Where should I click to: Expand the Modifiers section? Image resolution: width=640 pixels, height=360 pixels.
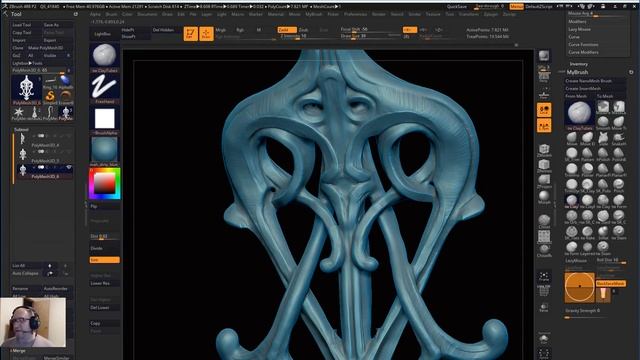click(x=577, y=21)
